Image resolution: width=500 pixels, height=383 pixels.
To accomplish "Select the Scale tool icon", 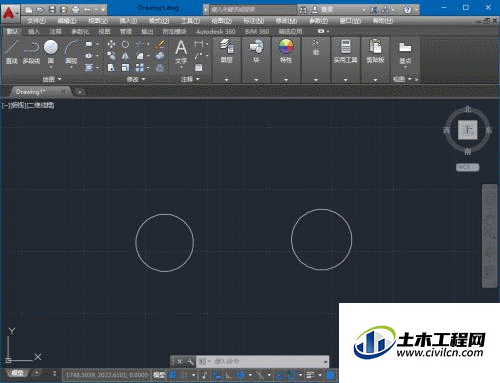I will pos(125,68).
